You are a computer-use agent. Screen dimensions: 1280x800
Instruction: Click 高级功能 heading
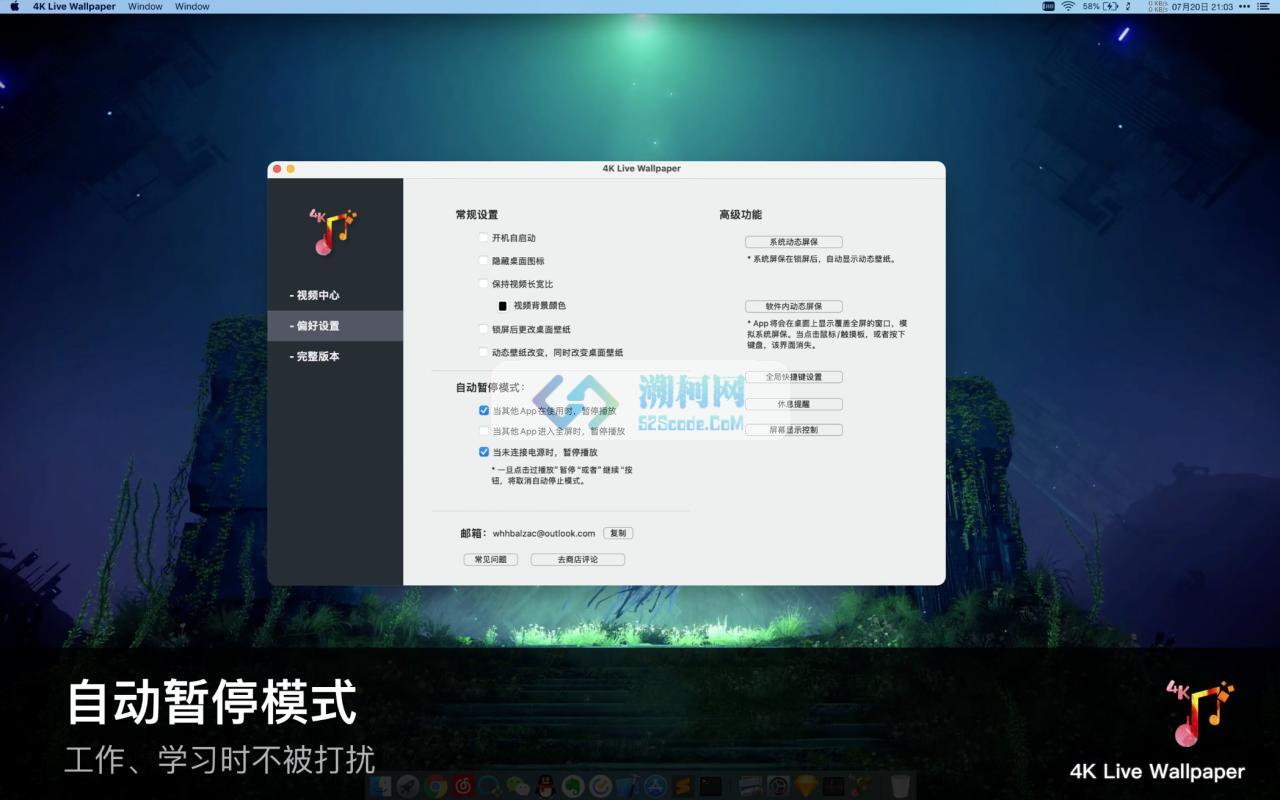740,215
